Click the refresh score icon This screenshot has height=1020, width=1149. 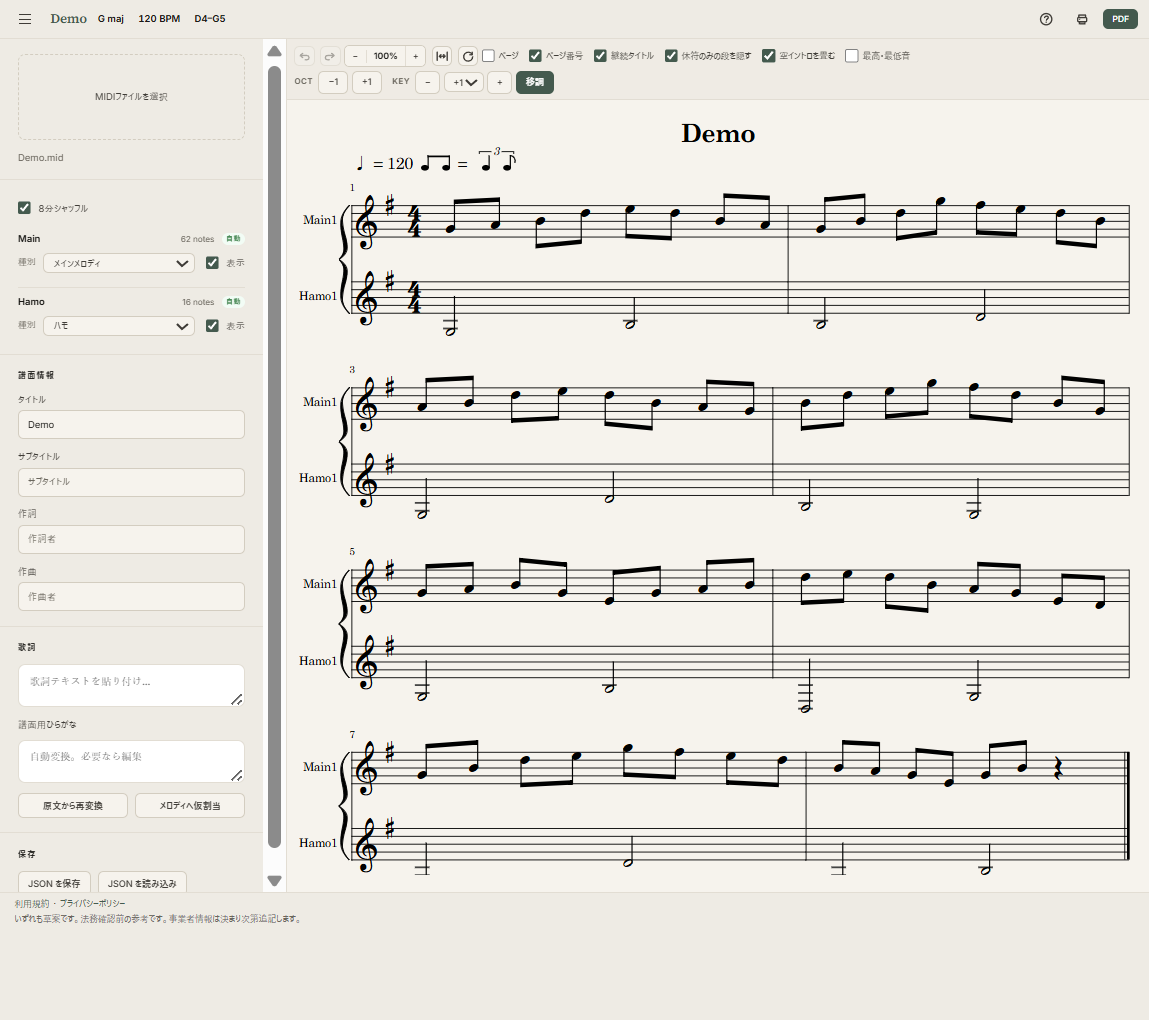pyautogui.click(x=468, y=56)
